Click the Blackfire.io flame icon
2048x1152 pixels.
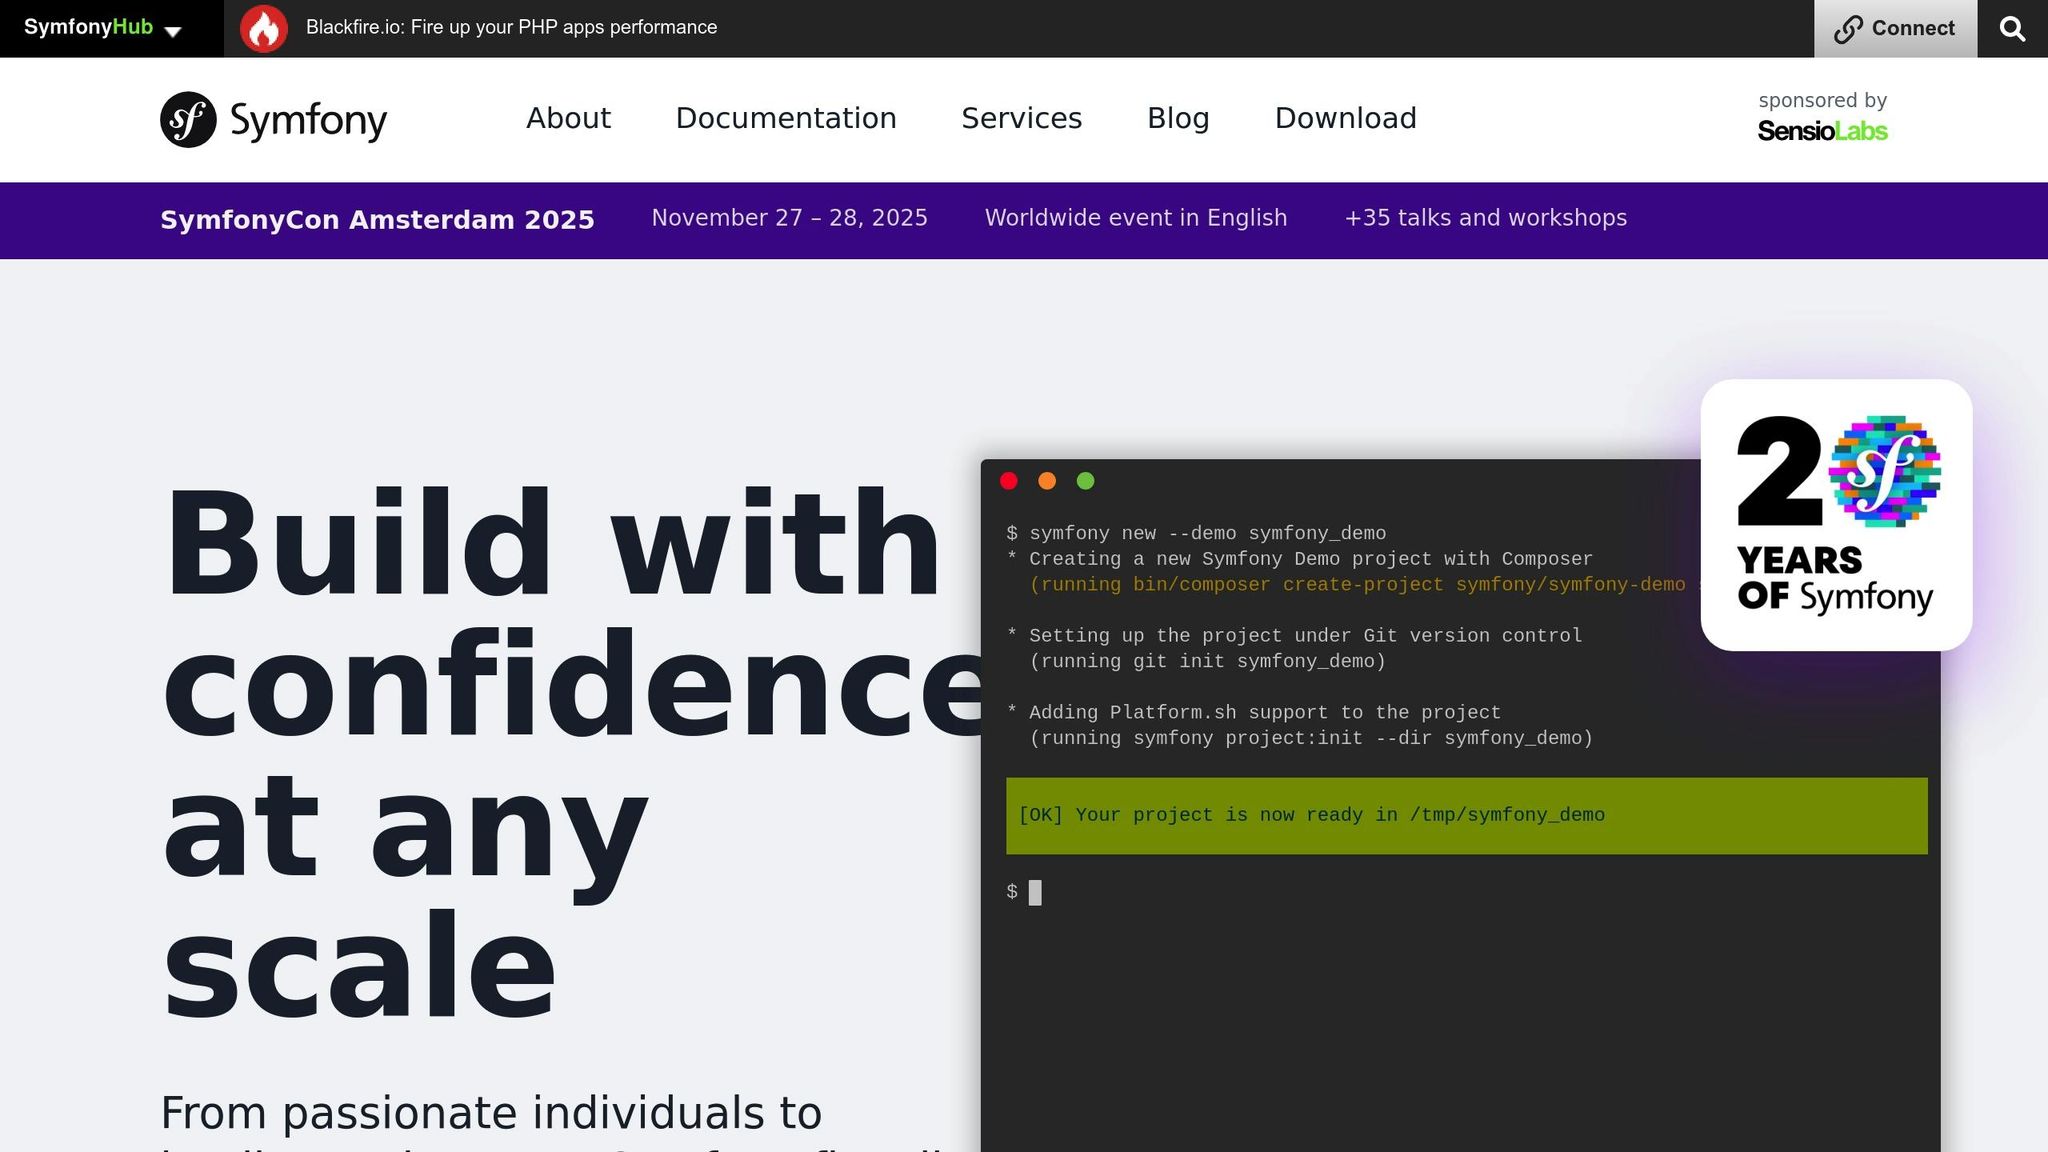tap(264, 29)
